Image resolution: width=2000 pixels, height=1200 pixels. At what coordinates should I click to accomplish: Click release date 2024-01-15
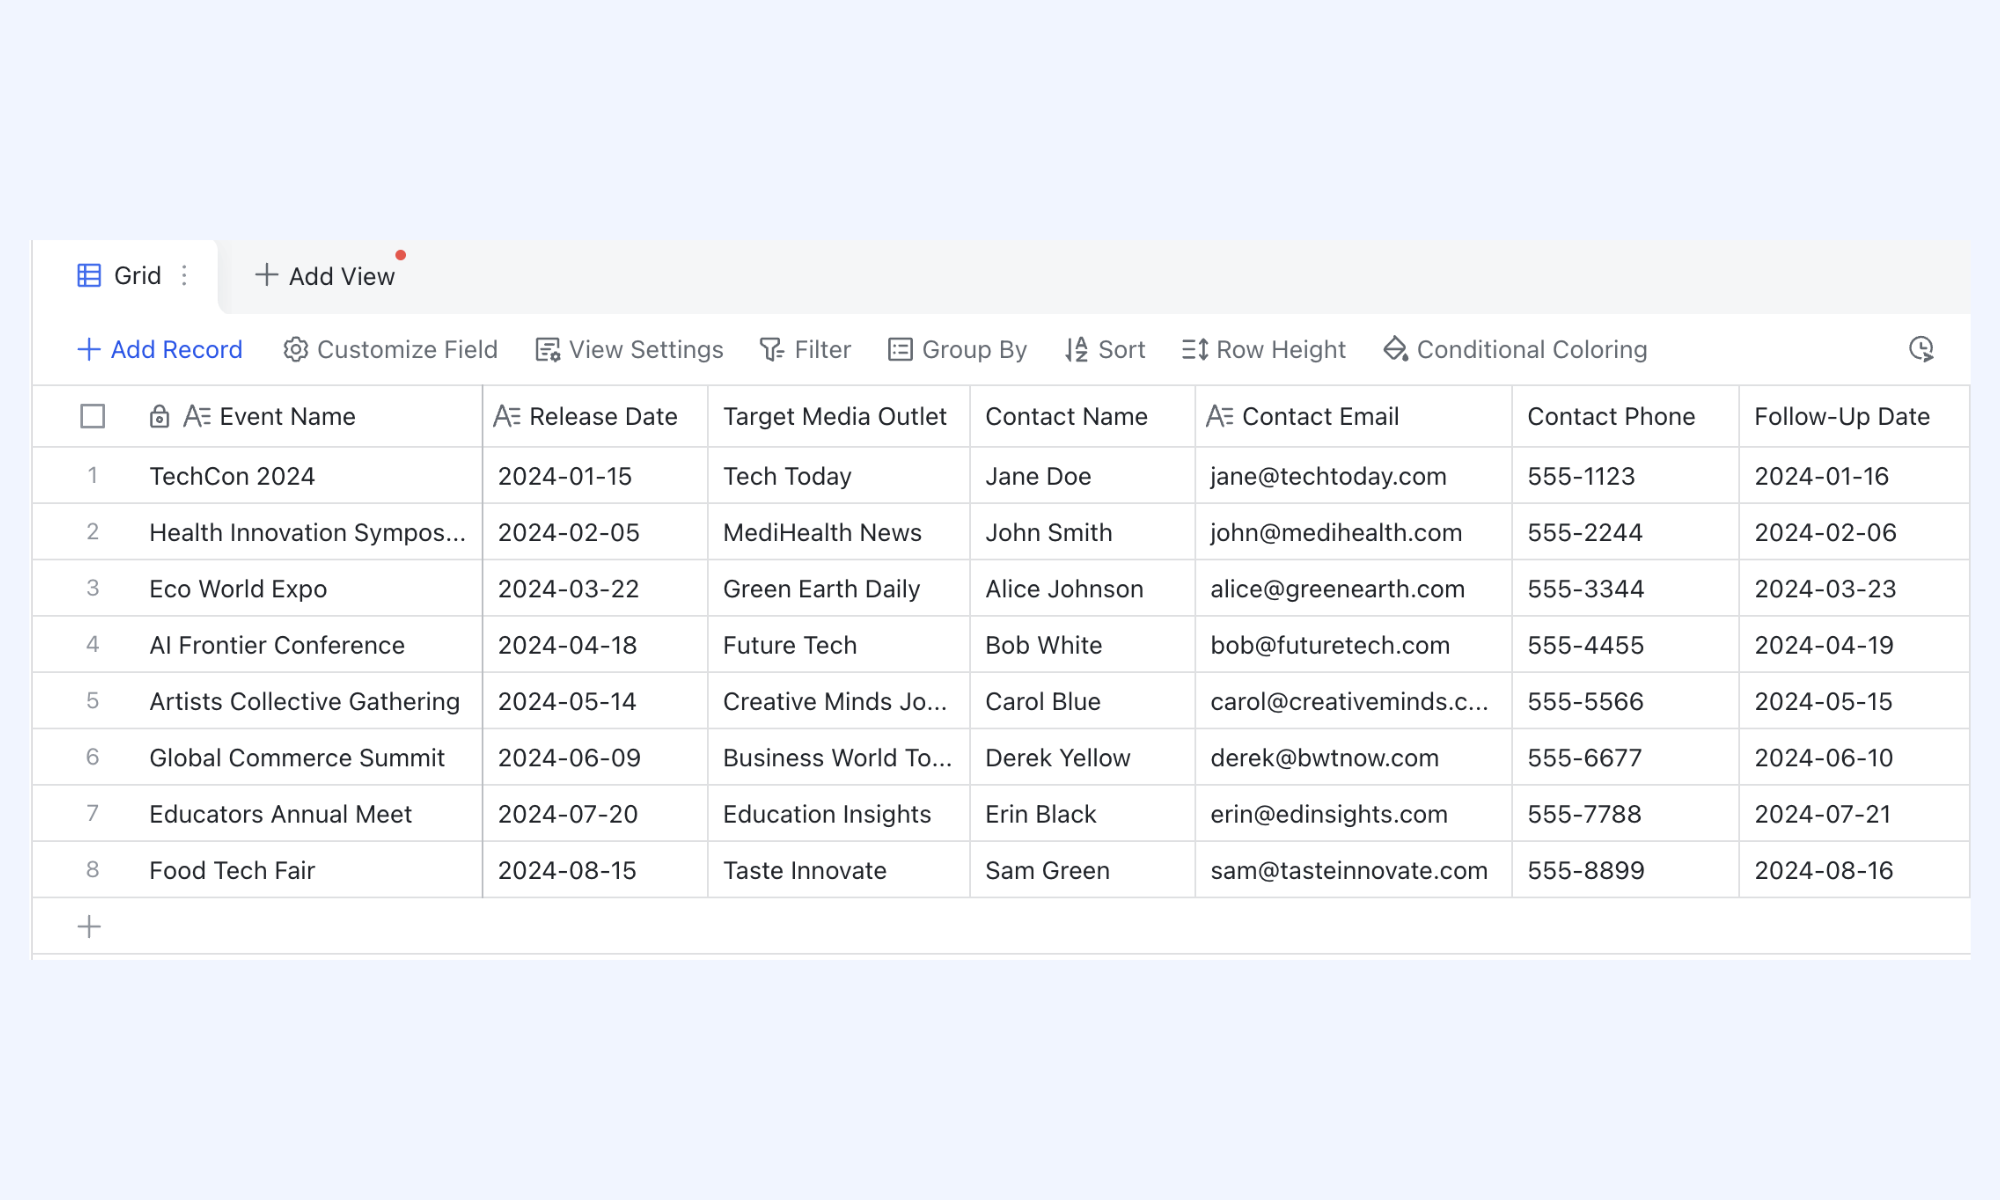coord(595,476)
